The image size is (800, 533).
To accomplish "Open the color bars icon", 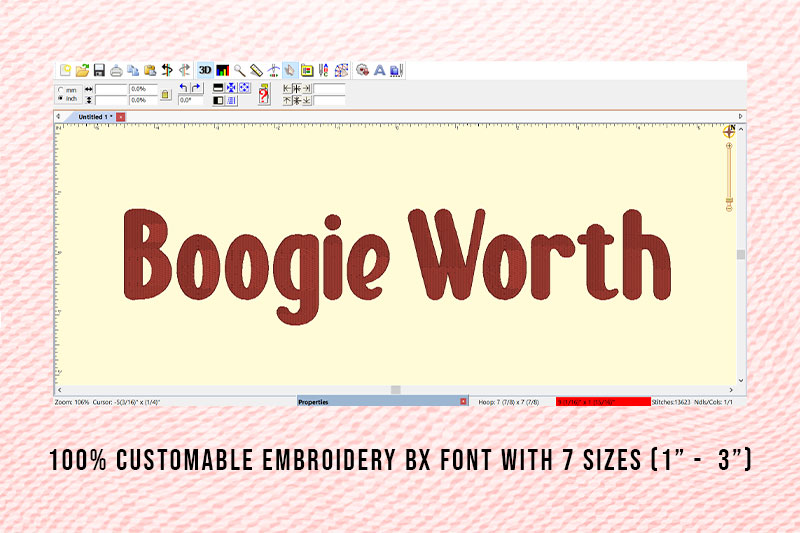I will click(222, 70).
